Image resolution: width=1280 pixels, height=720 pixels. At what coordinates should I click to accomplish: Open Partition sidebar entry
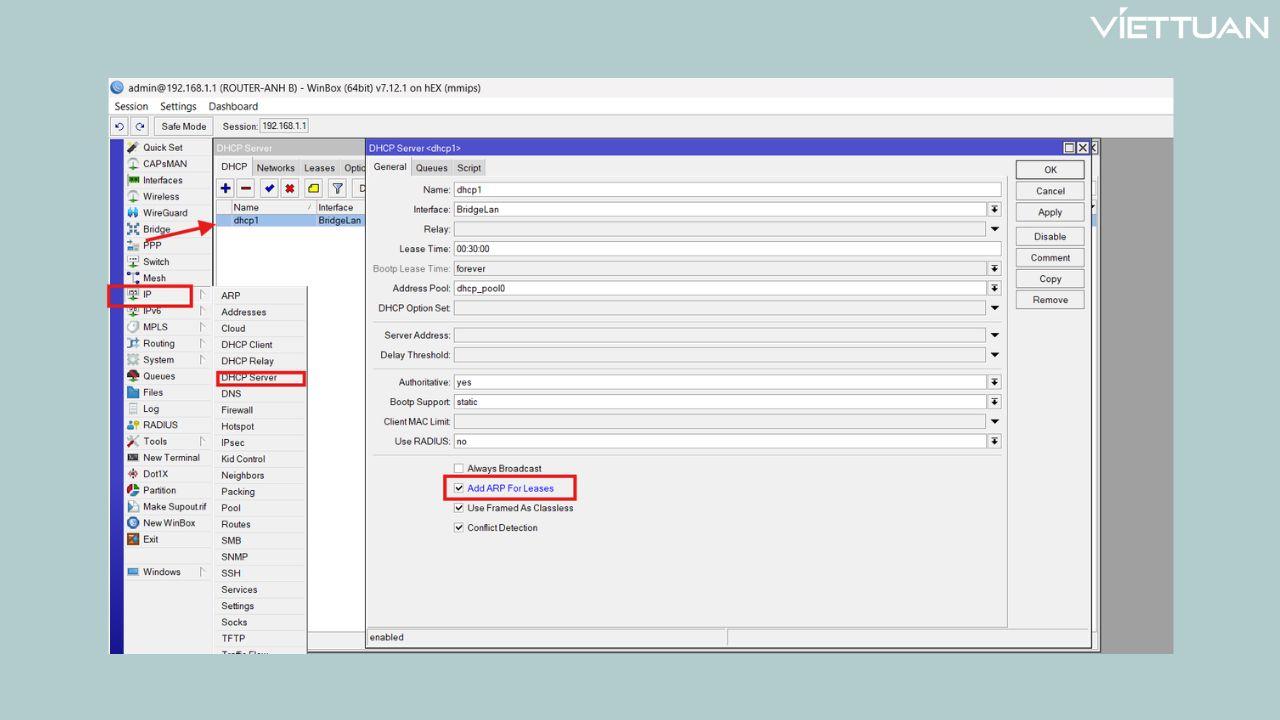pos(159,490)
